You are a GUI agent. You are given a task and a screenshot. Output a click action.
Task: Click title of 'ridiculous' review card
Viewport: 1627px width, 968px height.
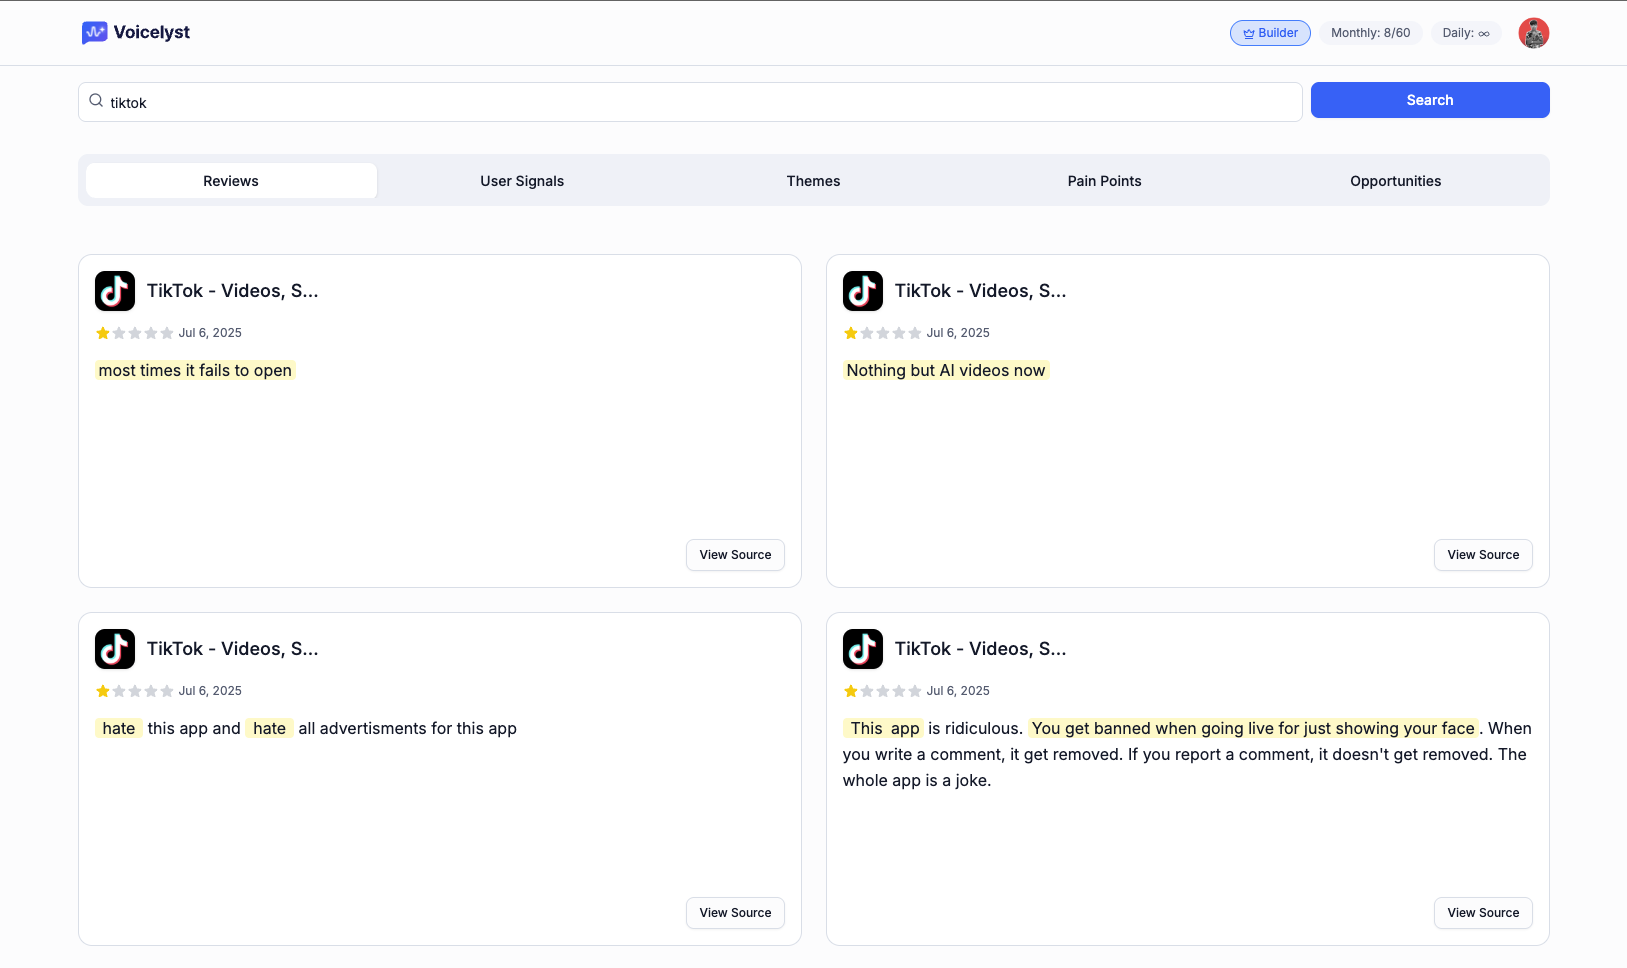coord(981,649)
